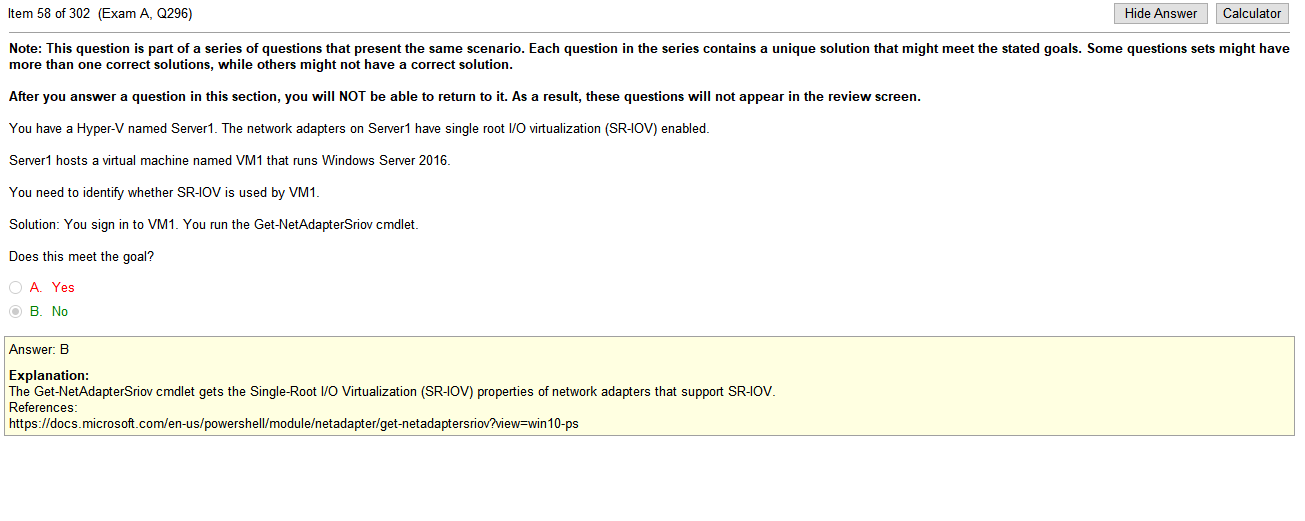This screenshot has width=1305, height=521.
Task: Click the 'You need to identify whether SR-IOV' line
Action: [163, 192]
